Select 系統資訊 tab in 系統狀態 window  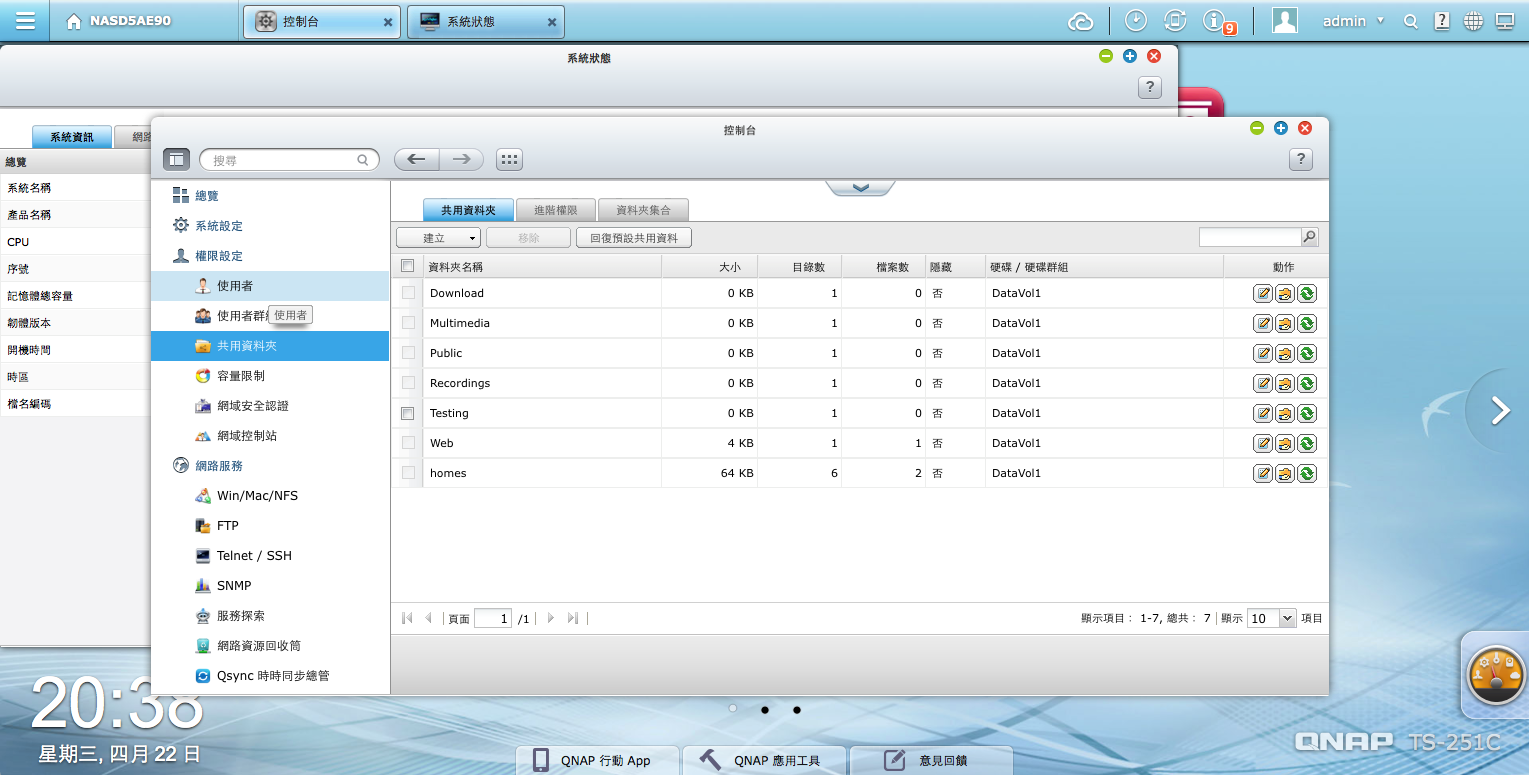(x=72, y=137)
